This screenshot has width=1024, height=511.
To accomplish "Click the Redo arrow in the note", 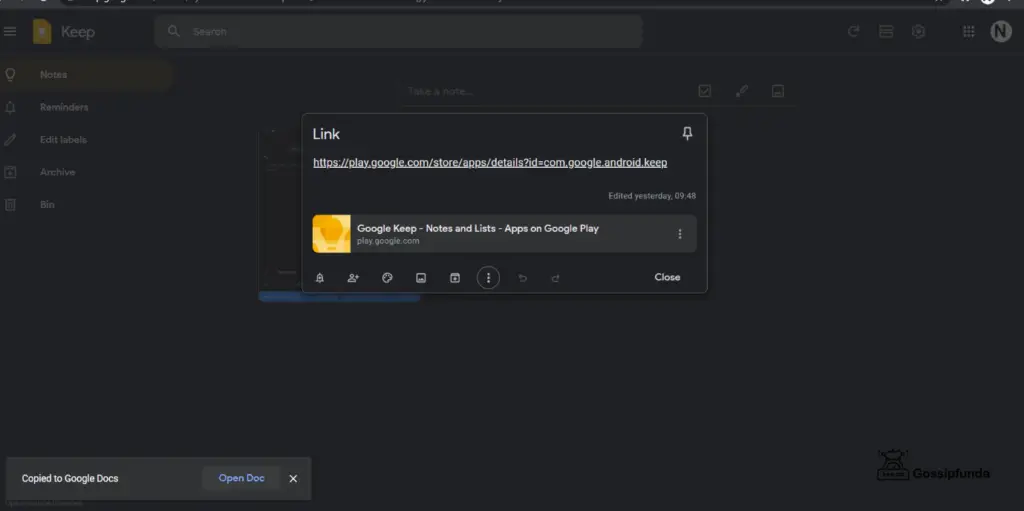I will point(555,278).
